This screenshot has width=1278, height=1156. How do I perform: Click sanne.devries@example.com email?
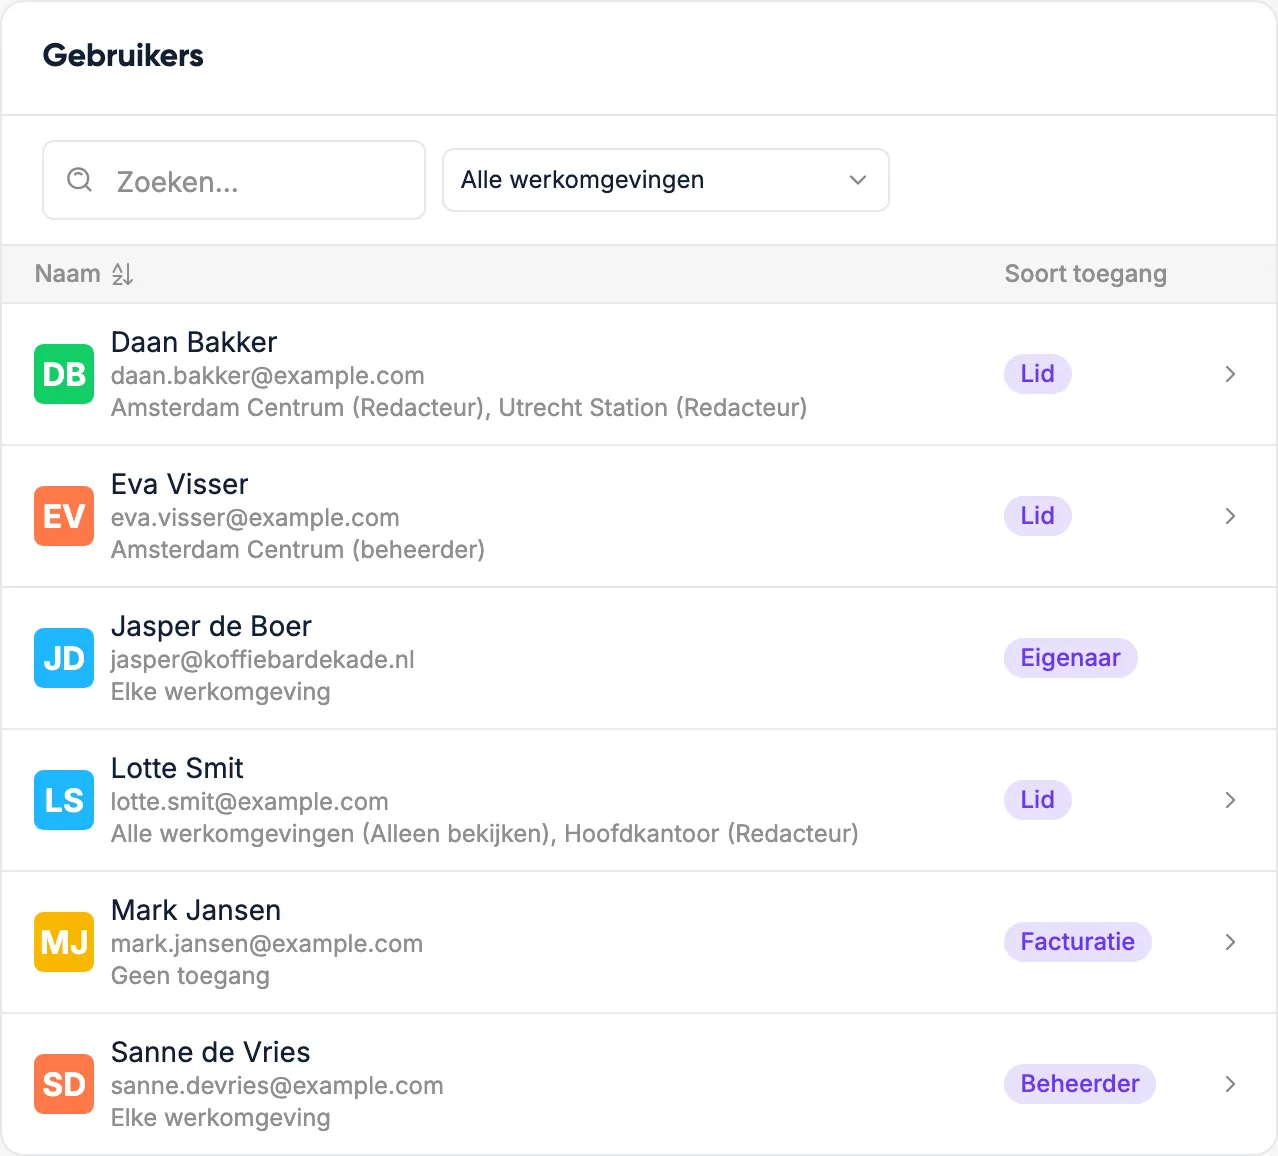point(277,1086)
